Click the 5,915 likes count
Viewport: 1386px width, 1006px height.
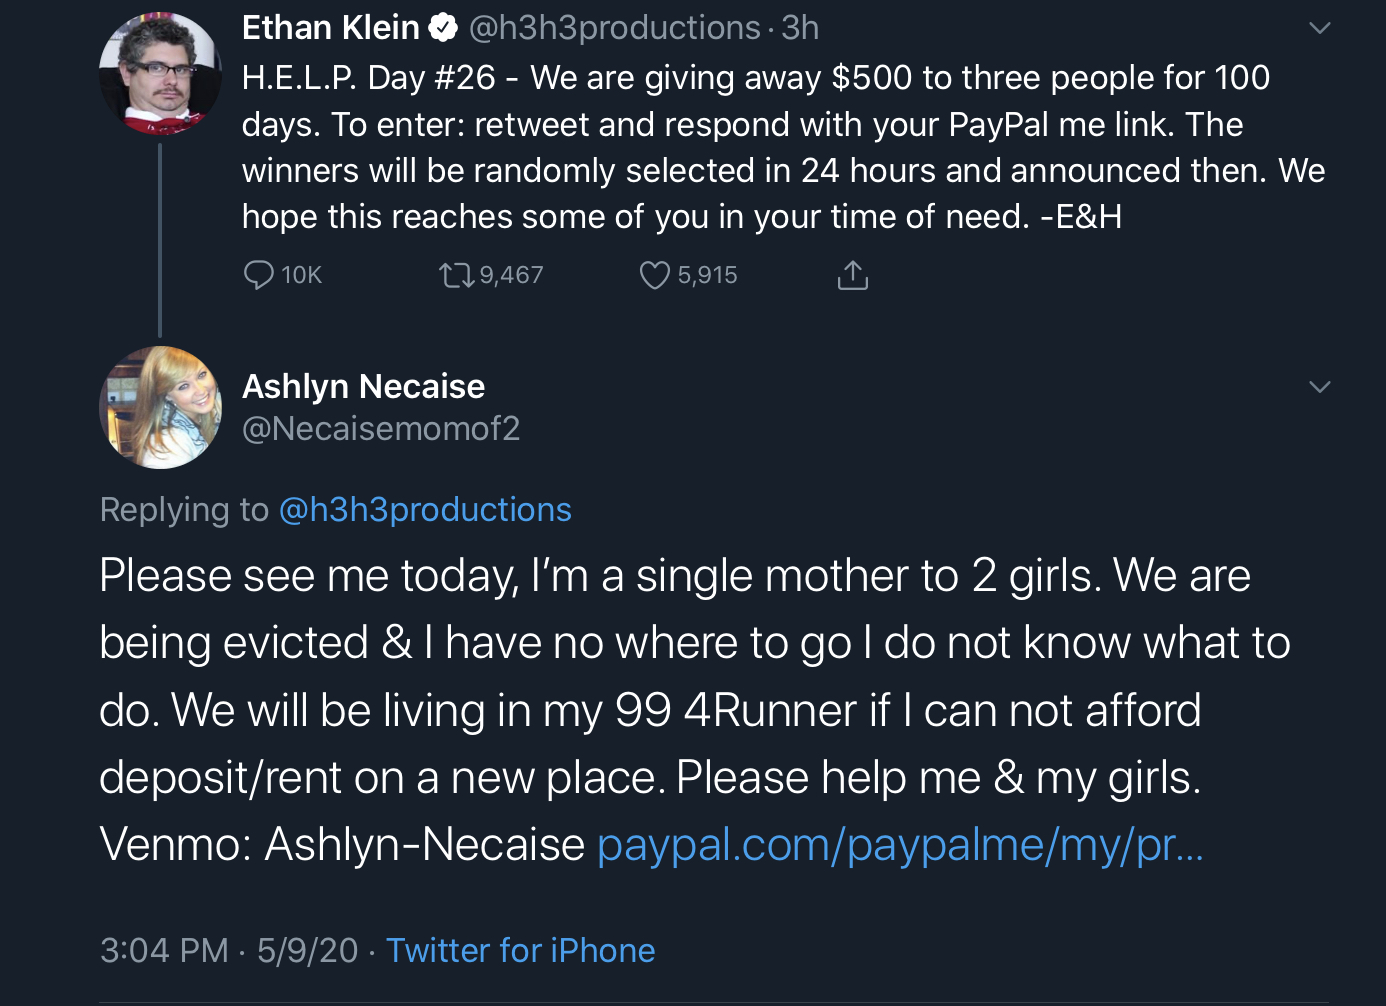707,275
